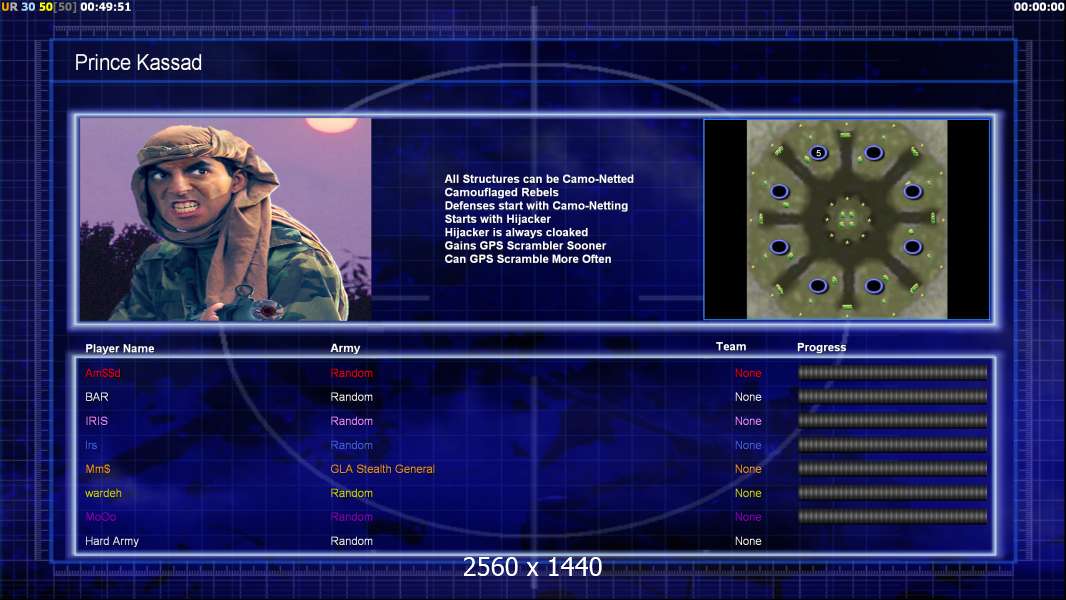Screen dimensions: 1066x600
Task: Click the 00:49:51 elapsed timer
Action: click(x=105, y=7)
